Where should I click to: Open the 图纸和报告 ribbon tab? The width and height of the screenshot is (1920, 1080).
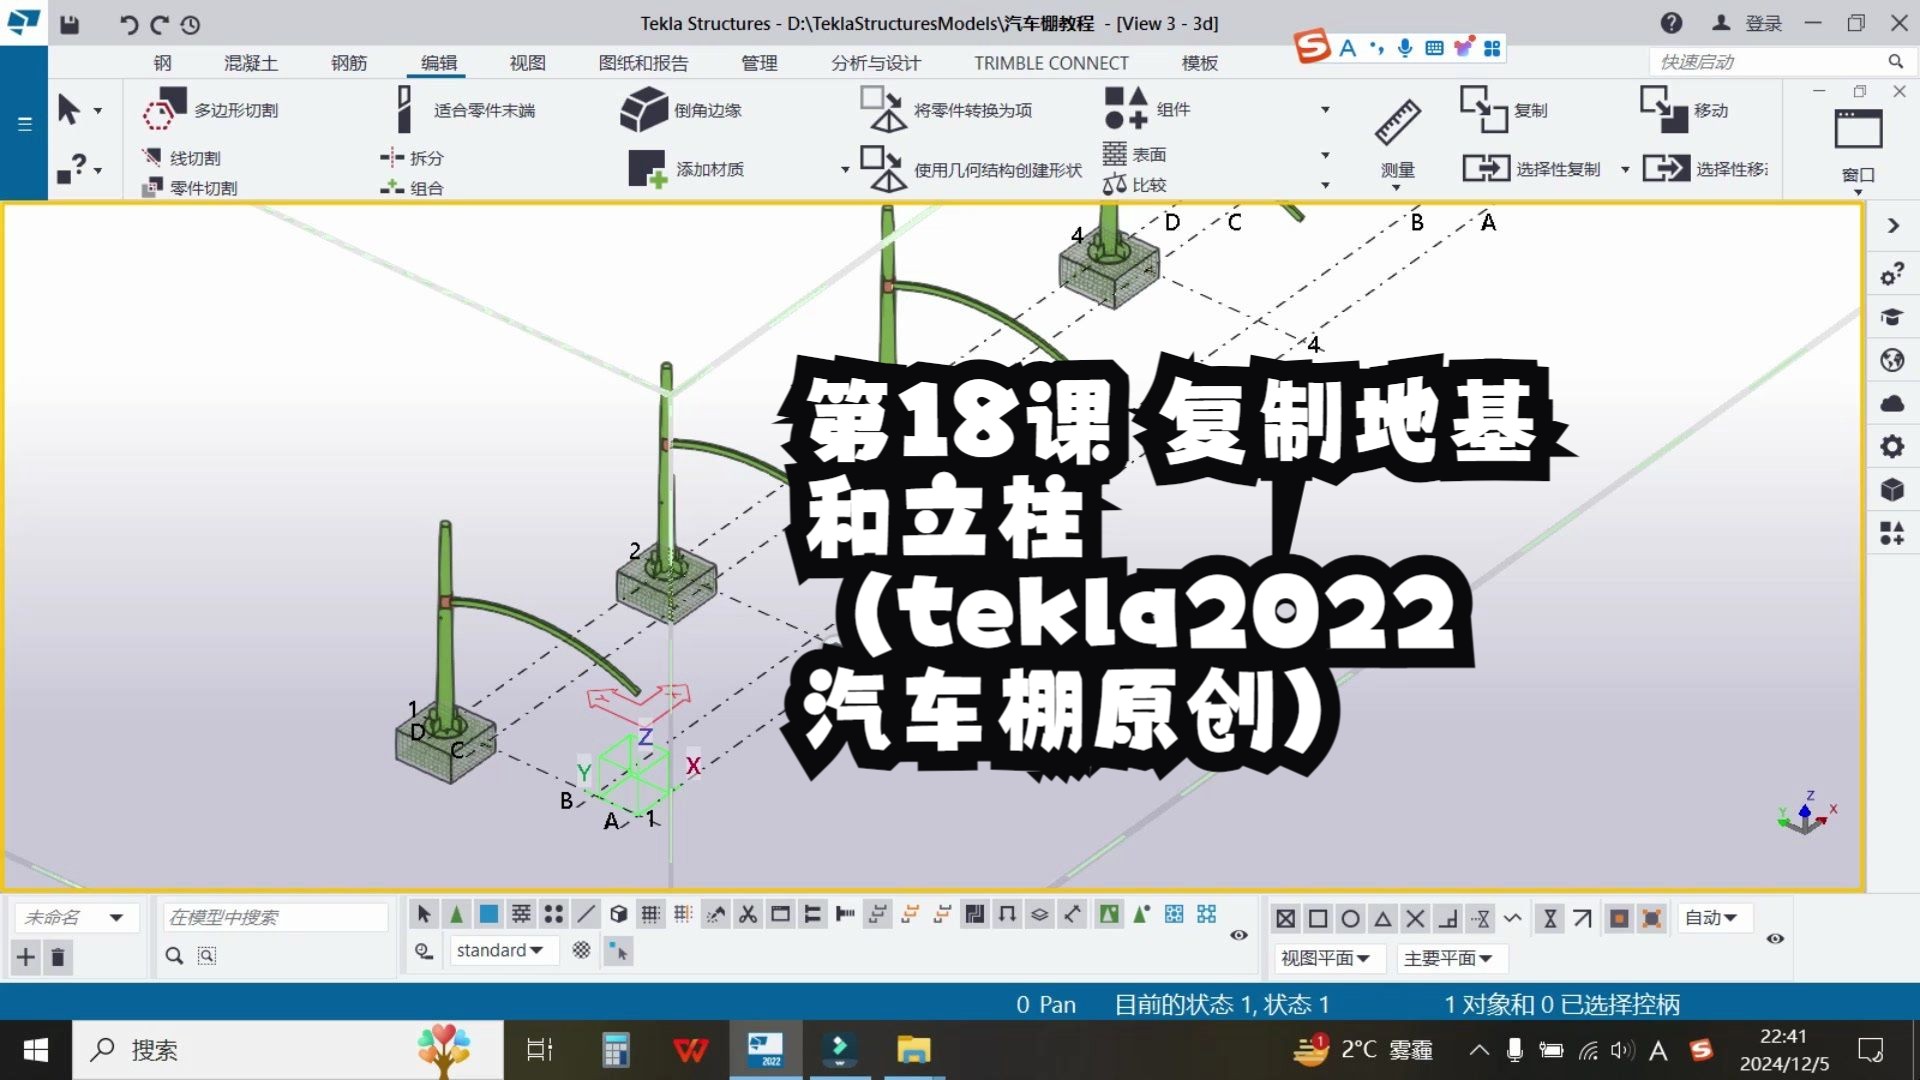643,63
